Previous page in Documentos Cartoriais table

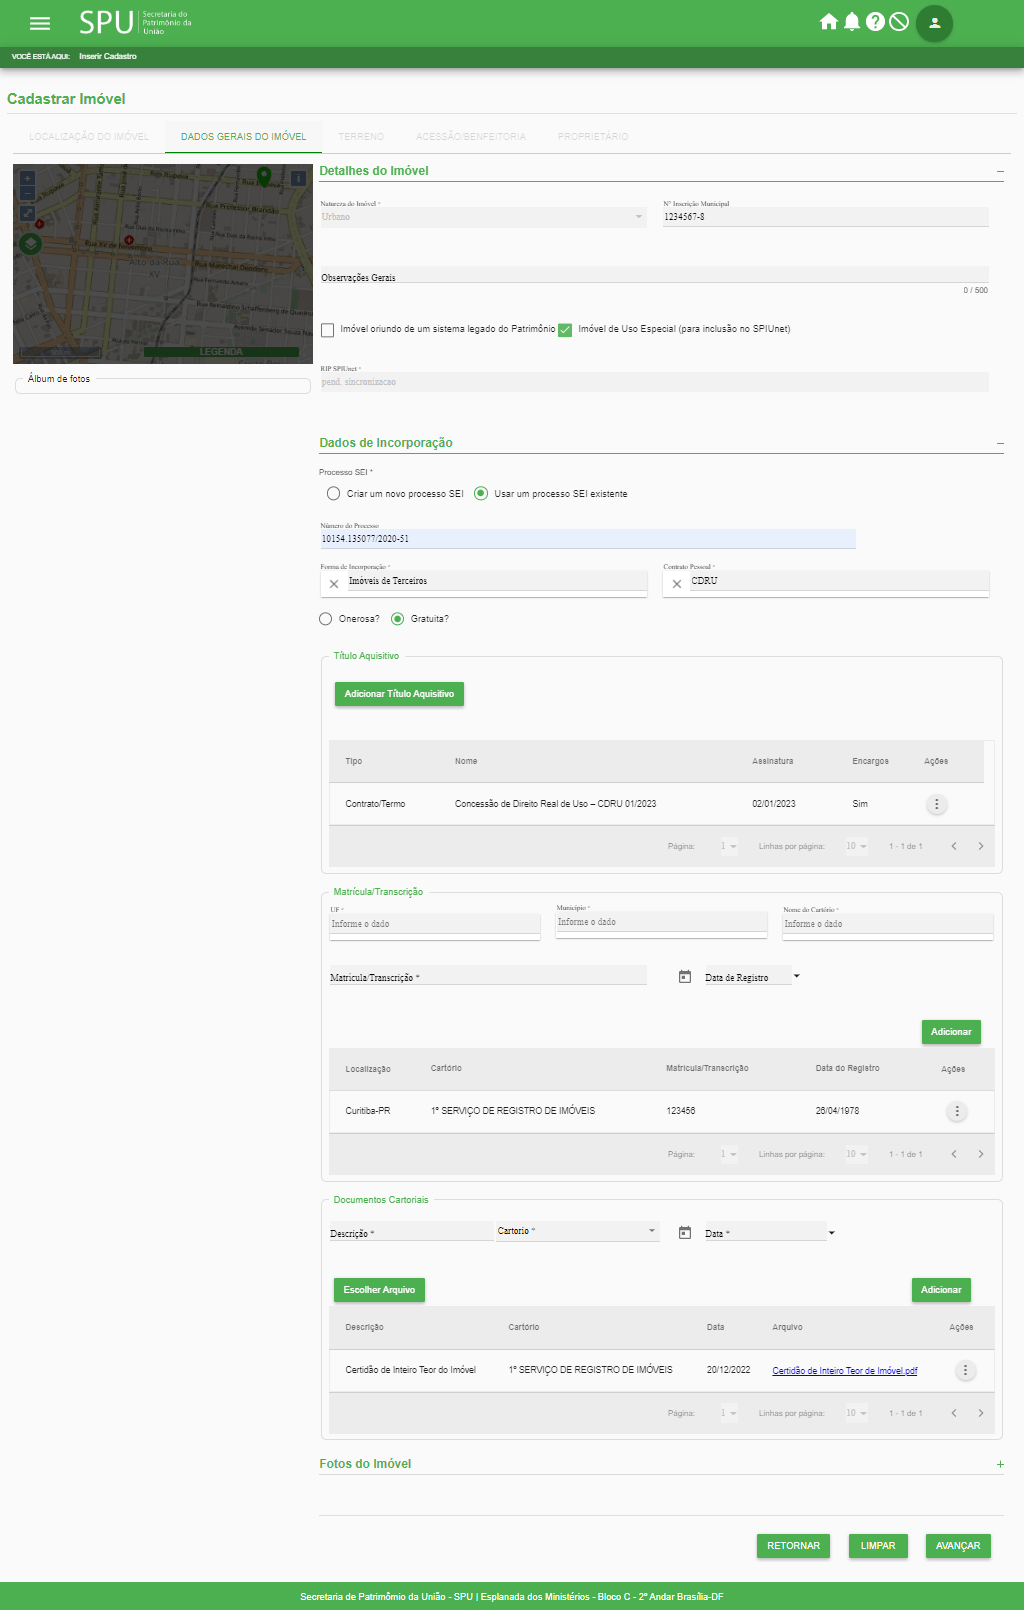[x=954, y=1413]
